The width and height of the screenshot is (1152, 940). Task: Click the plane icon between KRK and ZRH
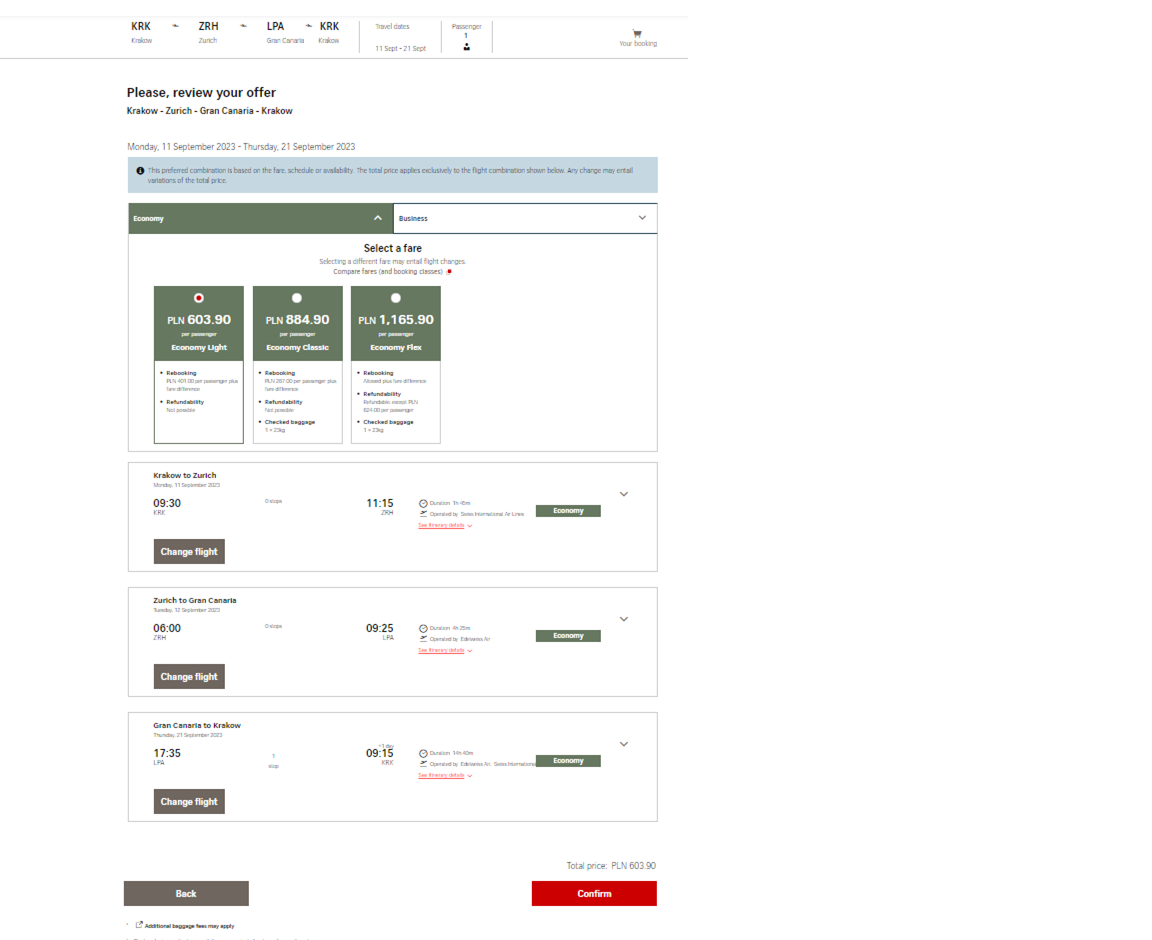click(x=175, y=26)
